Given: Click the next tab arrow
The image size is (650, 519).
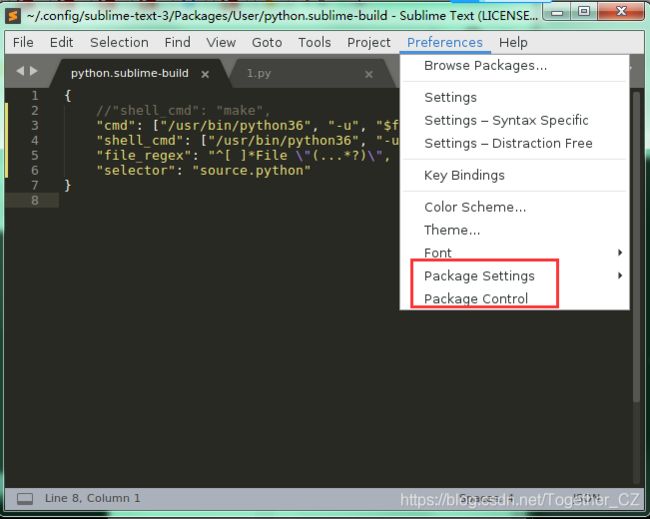Looking at the screenshot, I should [34, 71].
